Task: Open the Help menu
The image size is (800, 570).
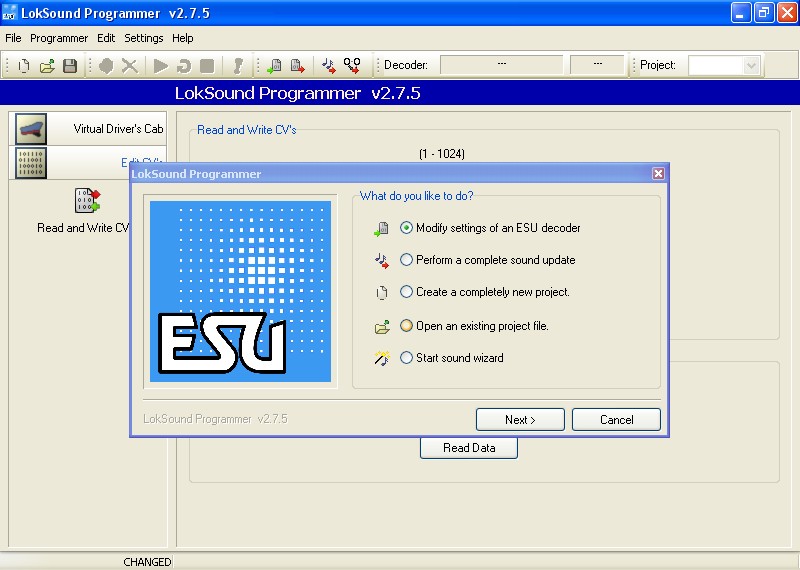Action: click(183, 38)
